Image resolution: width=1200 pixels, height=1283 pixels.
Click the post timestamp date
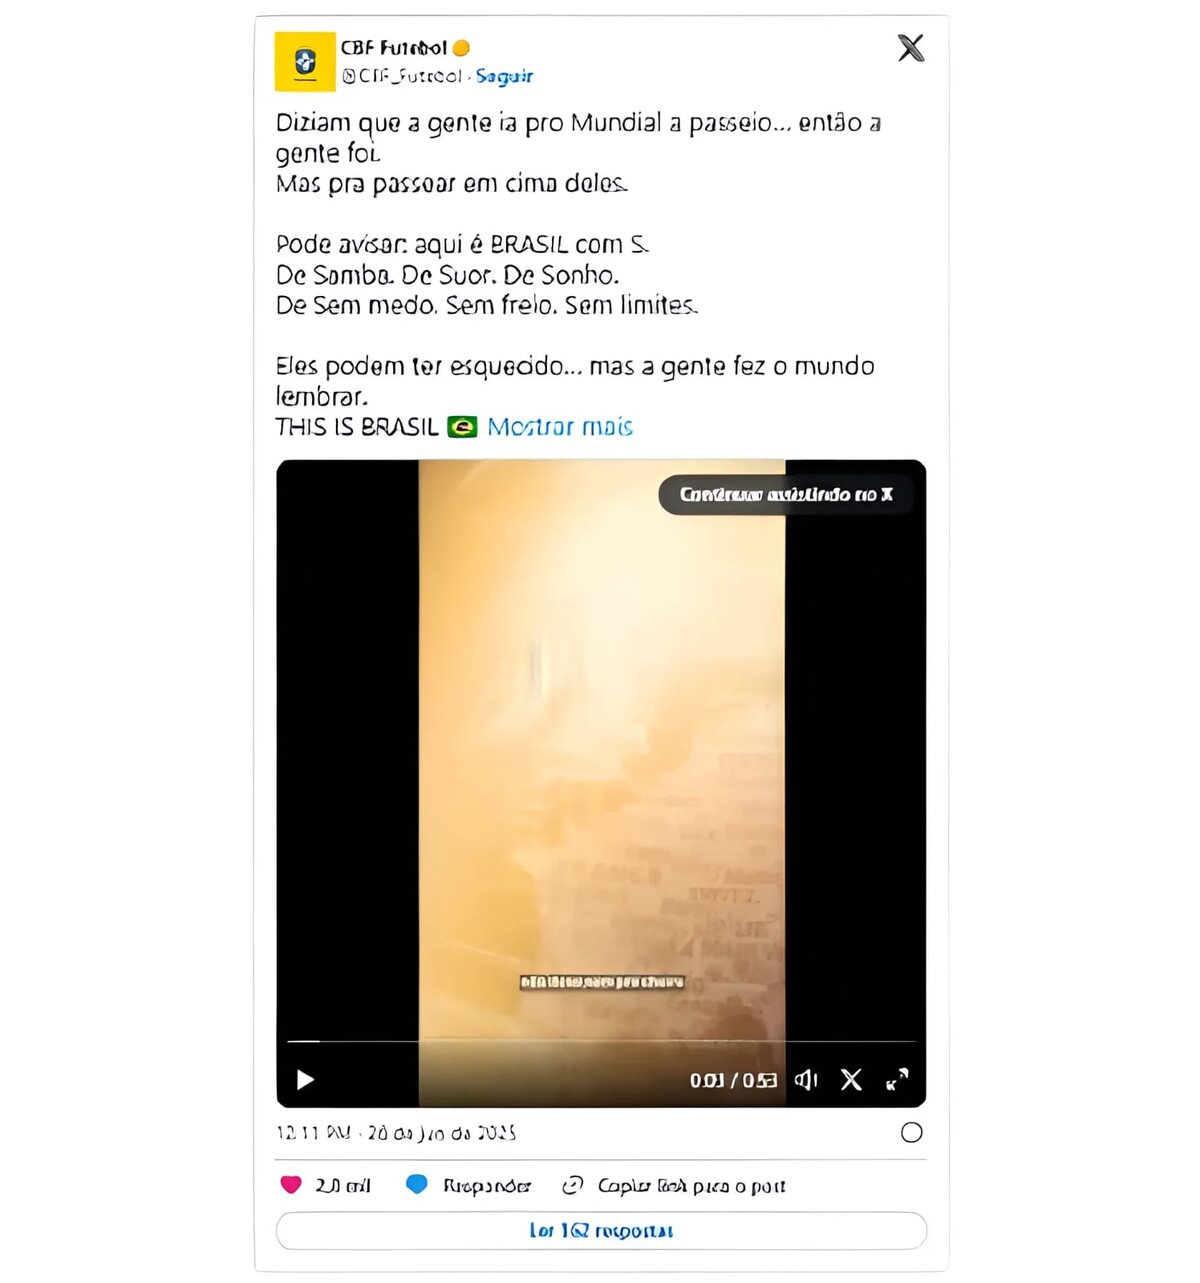[396, 1133]
